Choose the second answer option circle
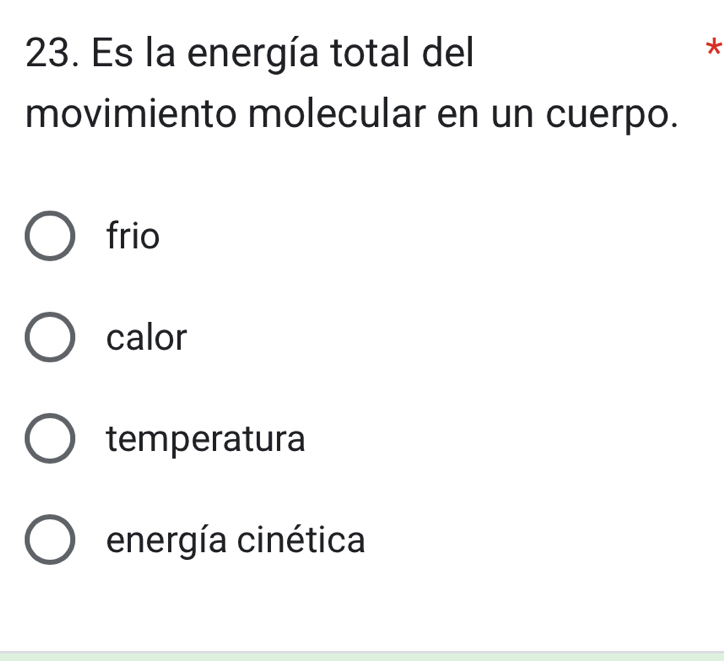This screenshot has width=724, height=661. (49, 338)
